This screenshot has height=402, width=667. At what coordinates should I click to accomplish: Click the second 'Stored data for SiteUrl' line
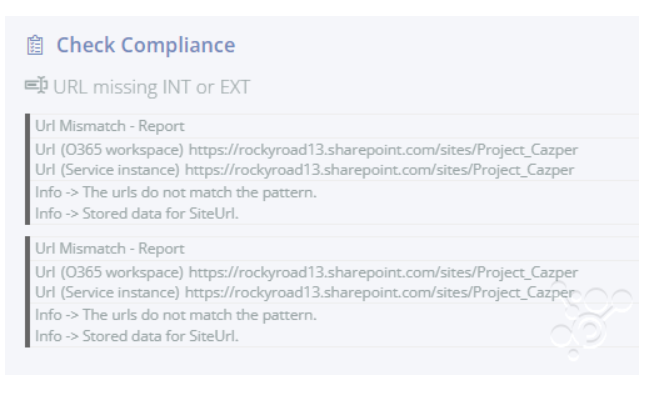pos(137,336)
